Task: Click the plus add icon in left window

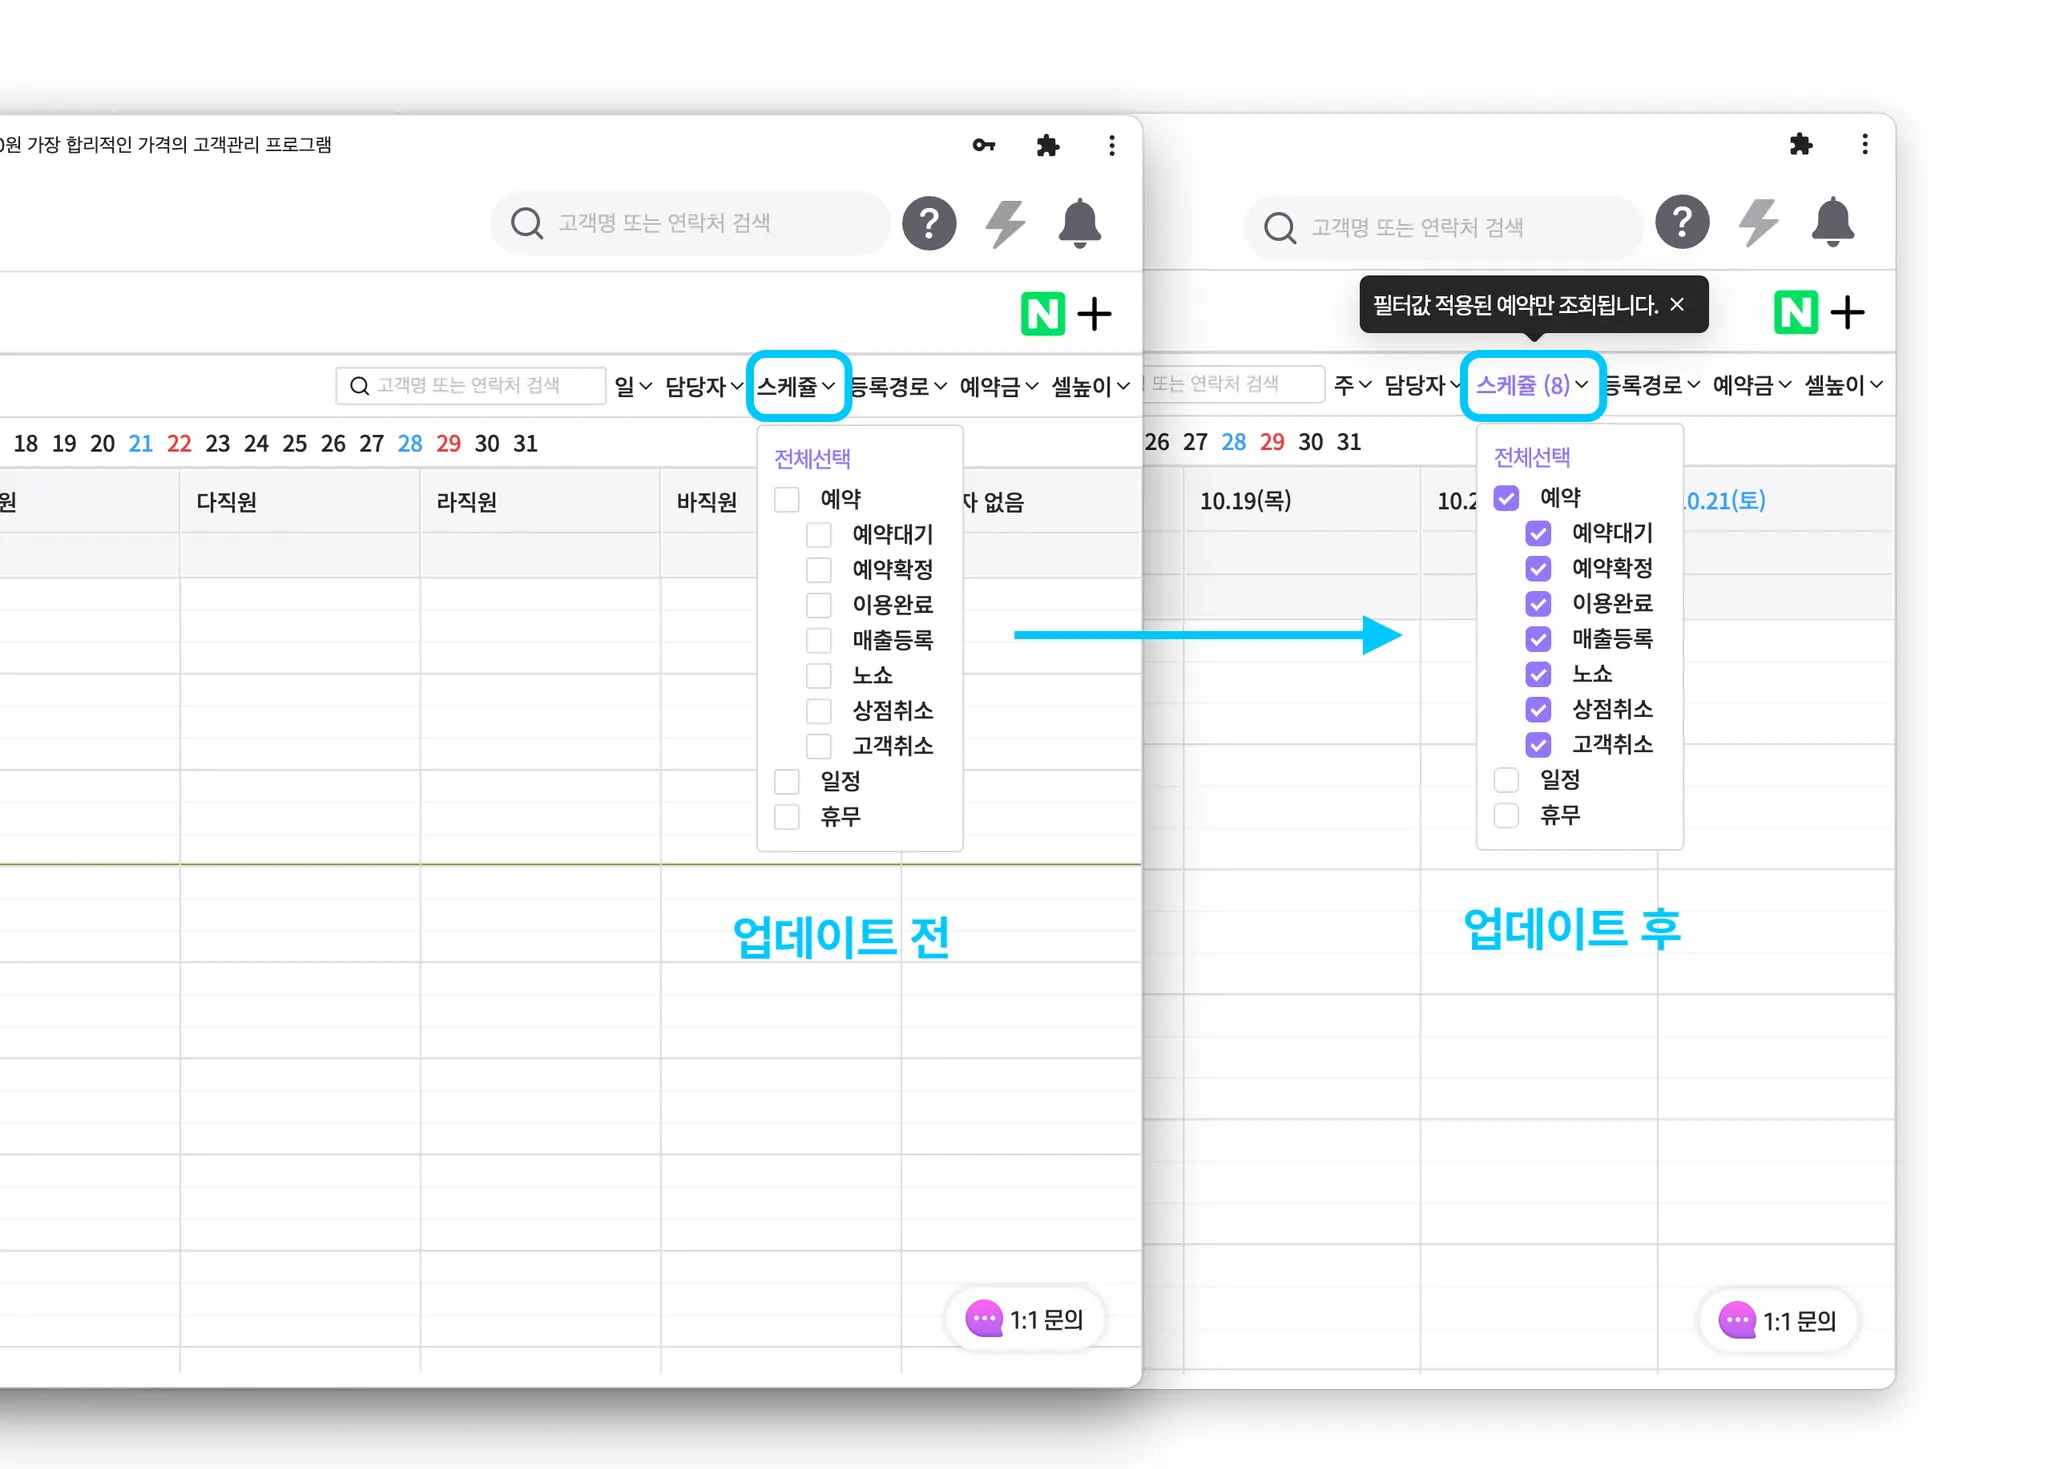Action: tap(1094, 314)
